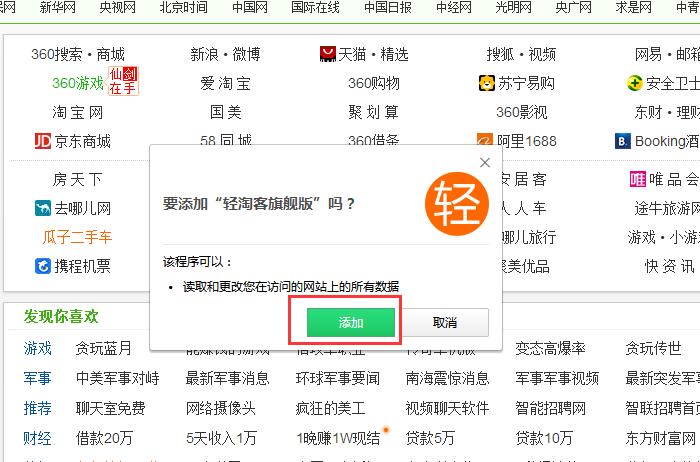The height and width of the screenshot is (462, 700).
Task: Click the 唯品会 pink icon
Action: point(638,179)
